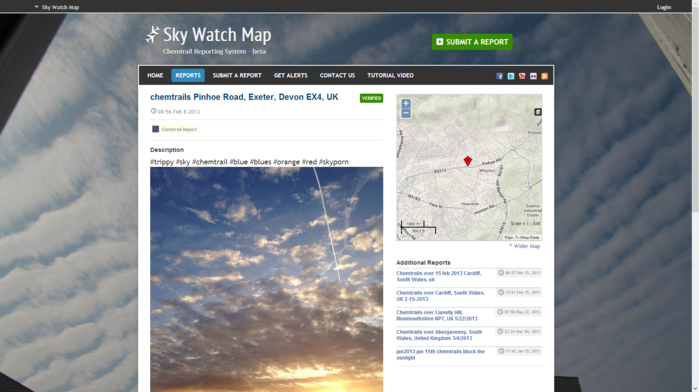Click the 08:56 Feb 8 2013 timestamp
Viewport: 699px width, 392px height.
click(x=178, y=112)
